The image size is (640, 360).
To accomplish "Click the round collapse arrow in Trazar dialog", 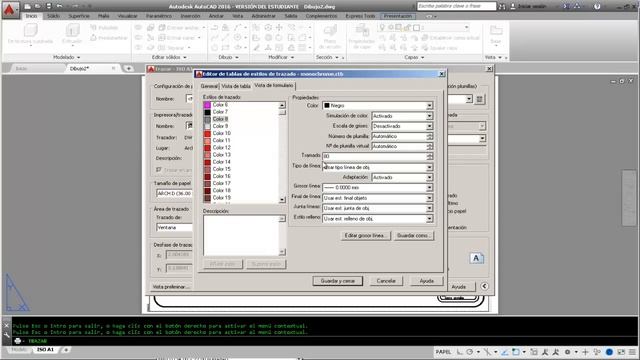I will tap(484, 286).
